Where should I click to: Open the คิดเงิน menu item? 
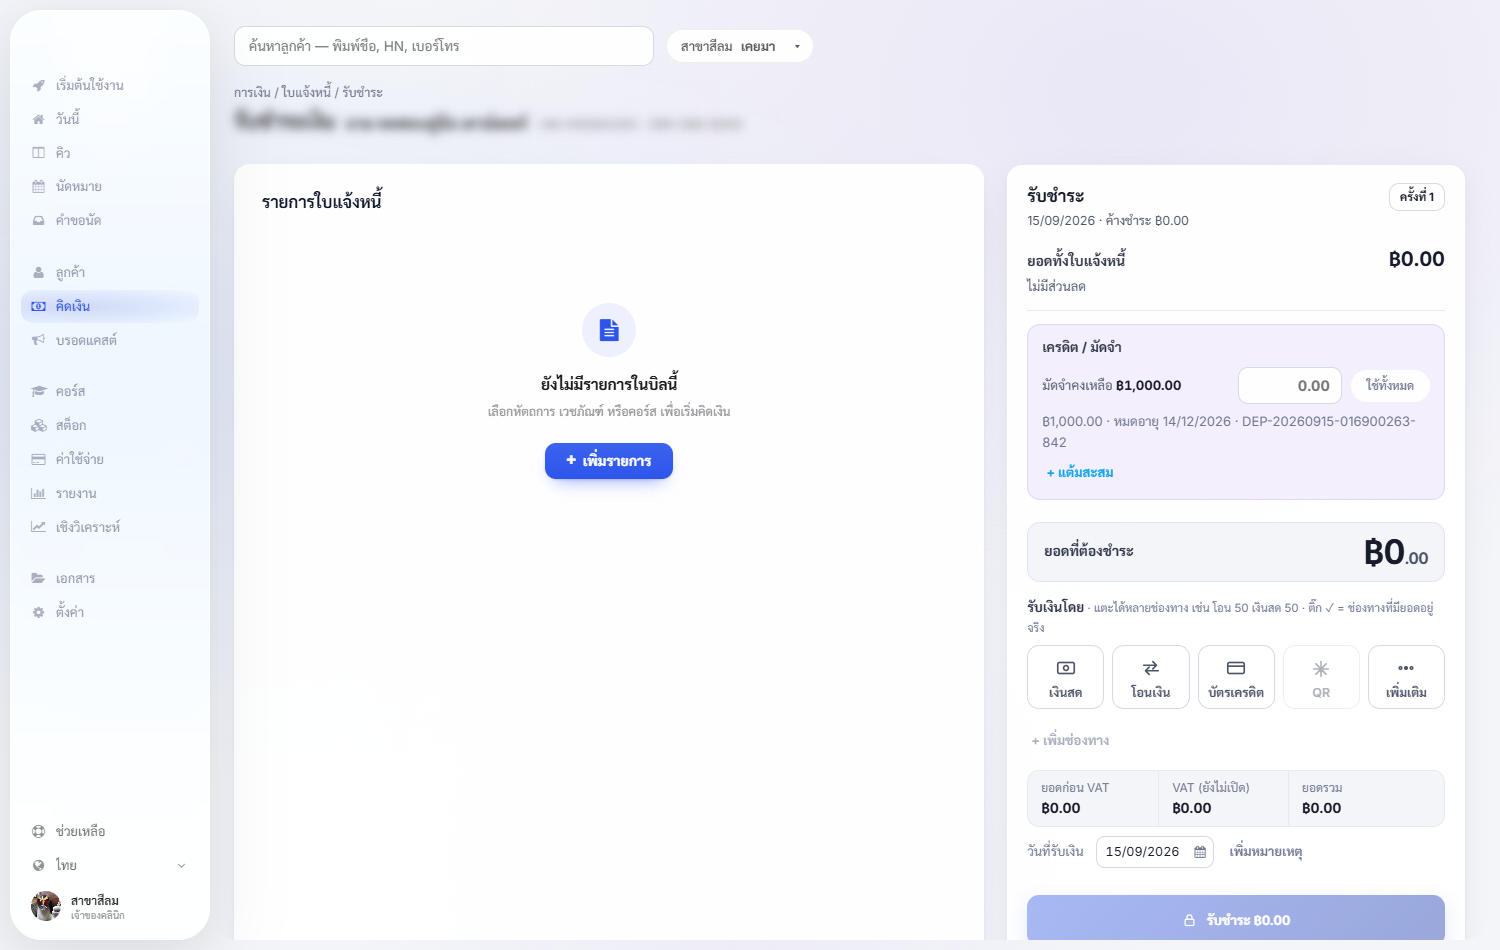pos(110,307)
